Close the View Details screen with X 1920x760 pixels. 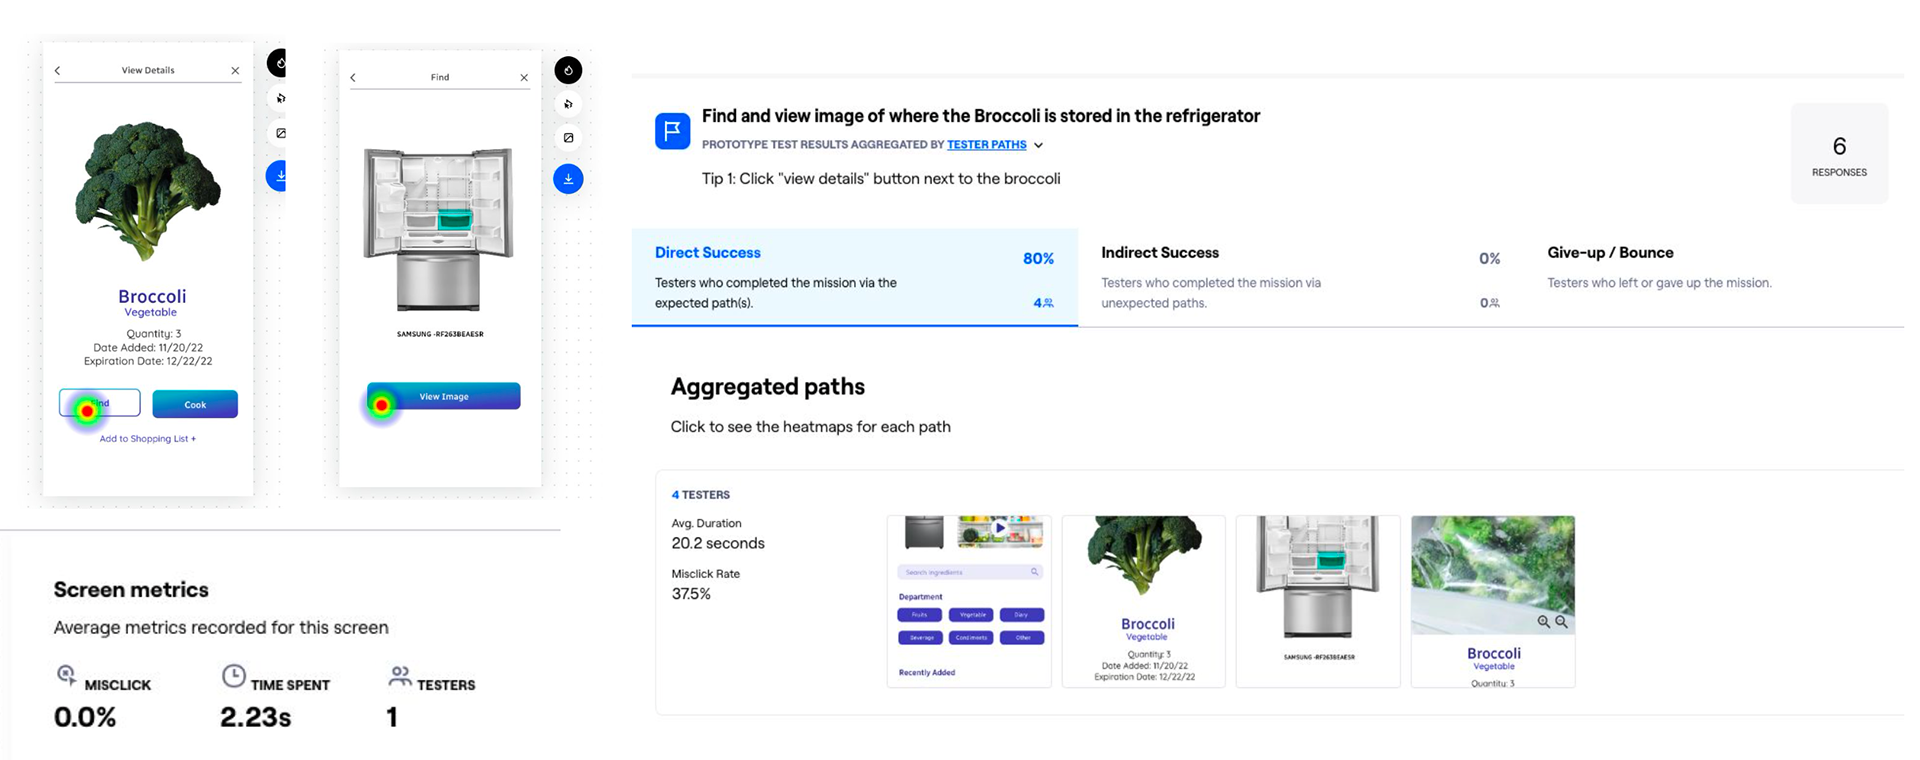click(235, 70)
